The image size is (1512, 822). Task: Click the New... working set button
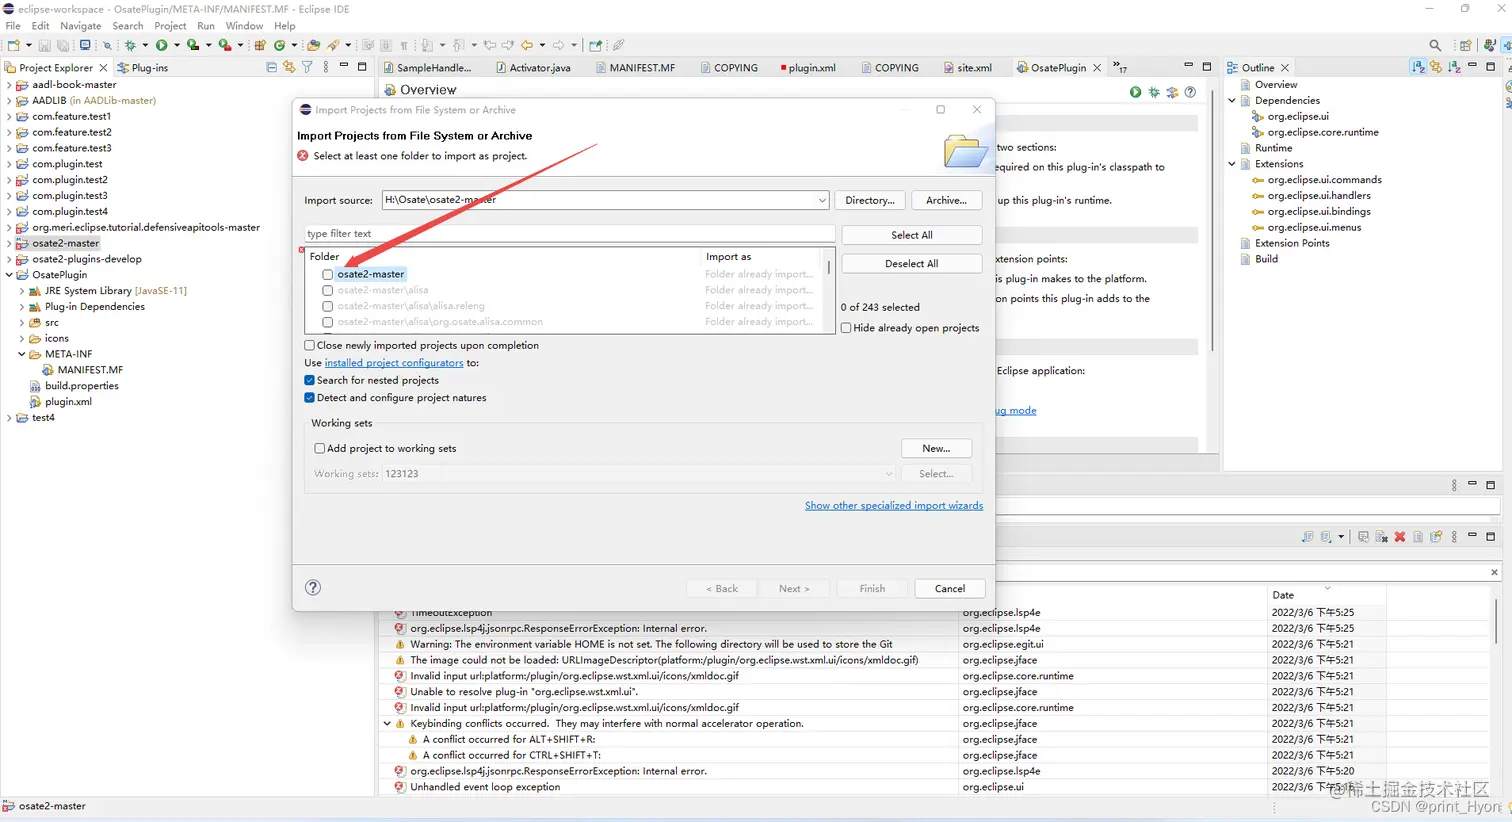(936, 449)
